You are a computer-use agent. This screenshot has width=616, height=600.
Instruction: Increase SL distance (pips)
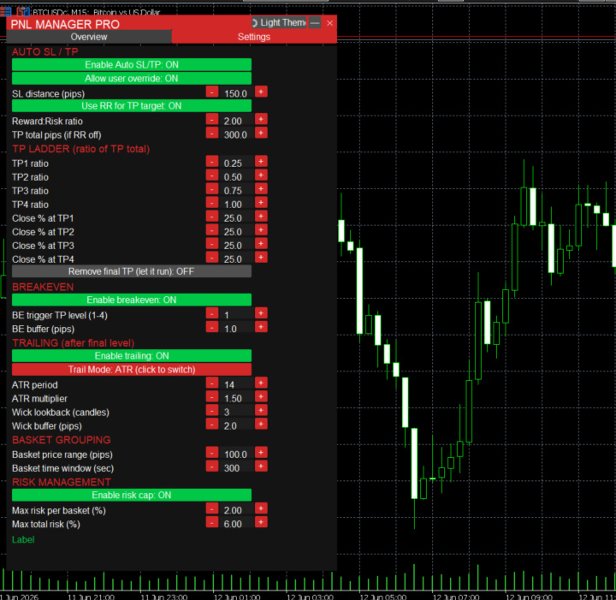261,92
